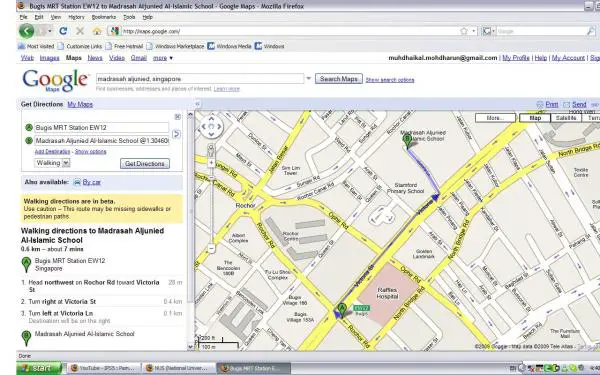Click the Send link

click(579, 104)
